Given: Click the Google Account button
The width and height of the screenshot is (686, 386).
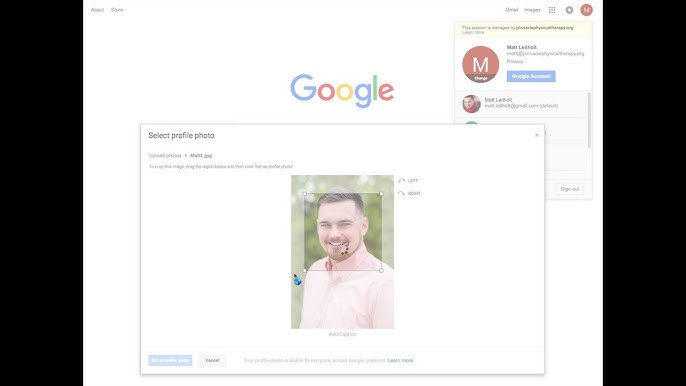Looking at the screenshot, I should [531, 76].
